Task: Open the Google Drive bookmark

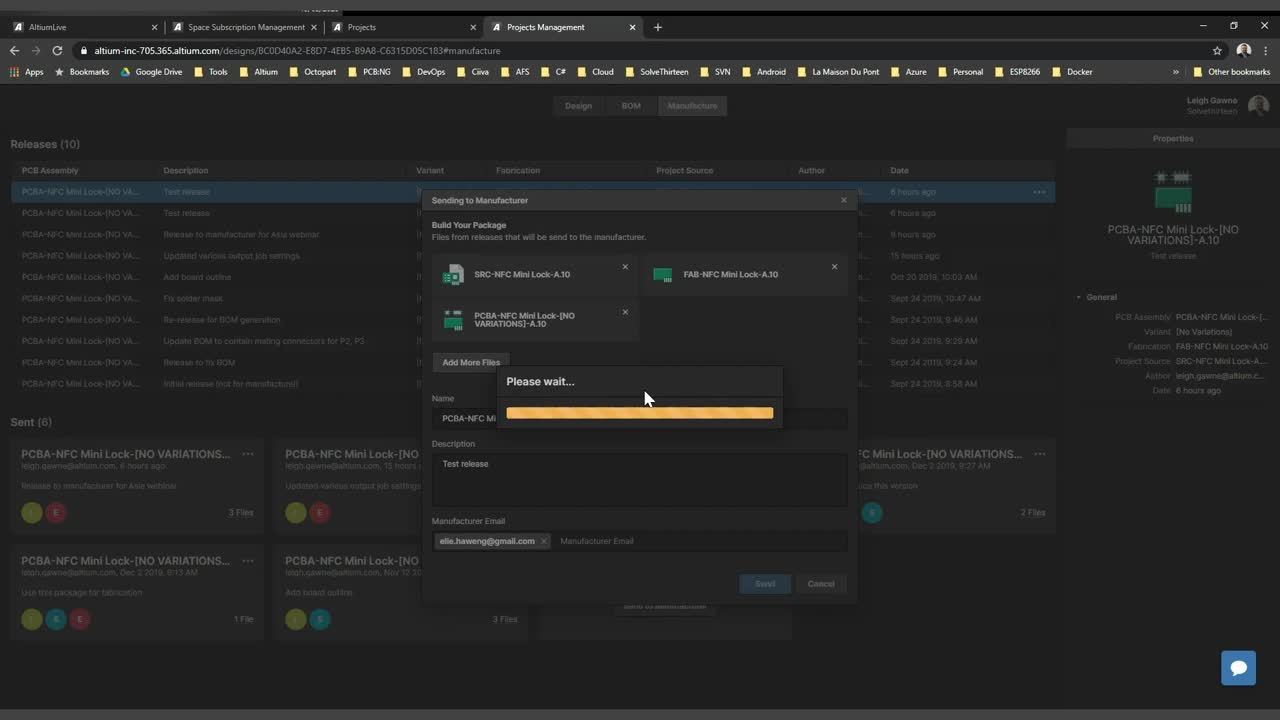Action: tap(152, 72)
